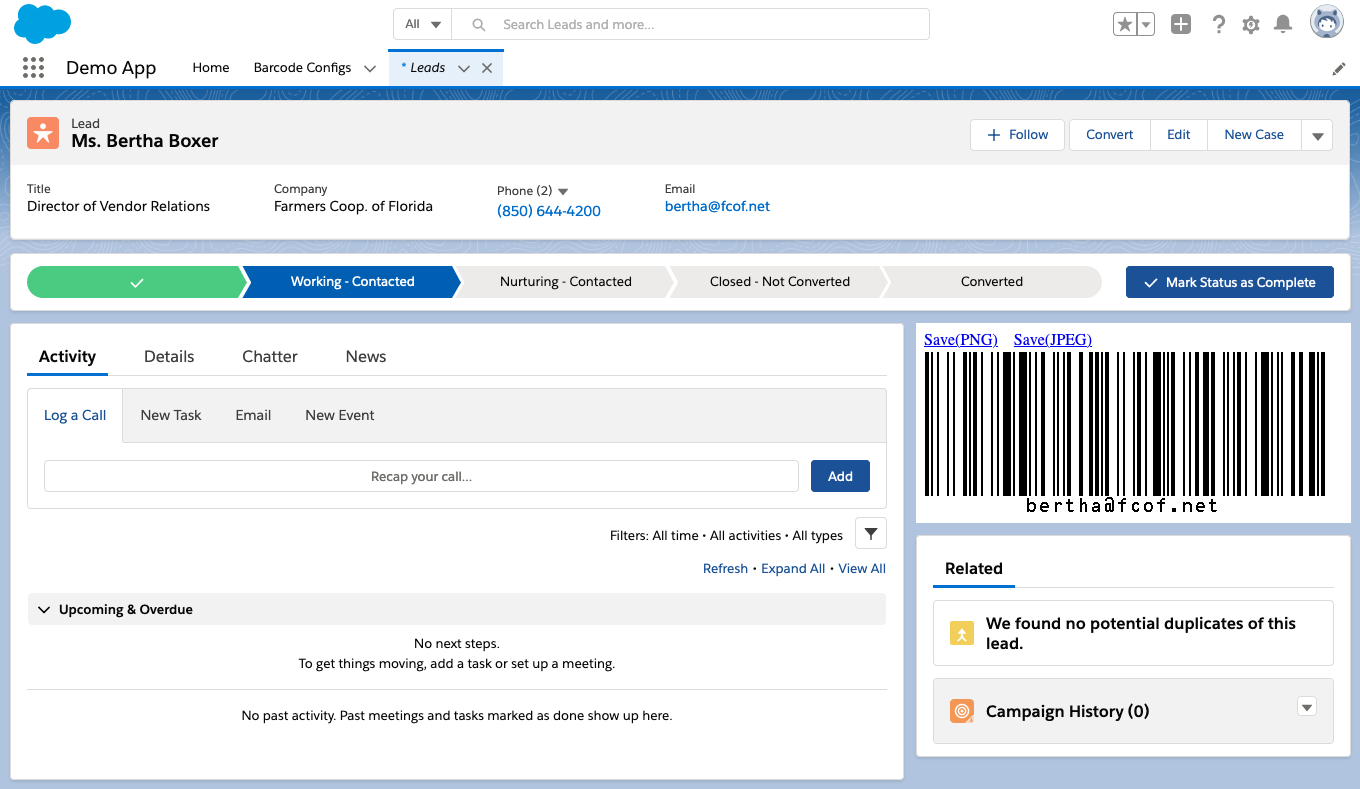
Task: Open the activity filters funnel icon
Action: coord(870,533)
